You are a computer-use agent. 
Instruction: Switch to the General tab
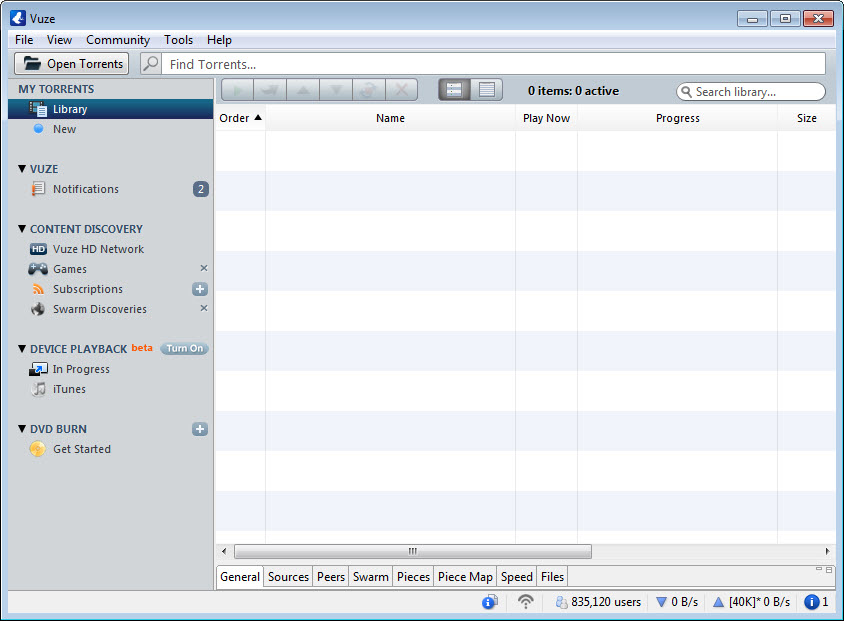(240, 577)
